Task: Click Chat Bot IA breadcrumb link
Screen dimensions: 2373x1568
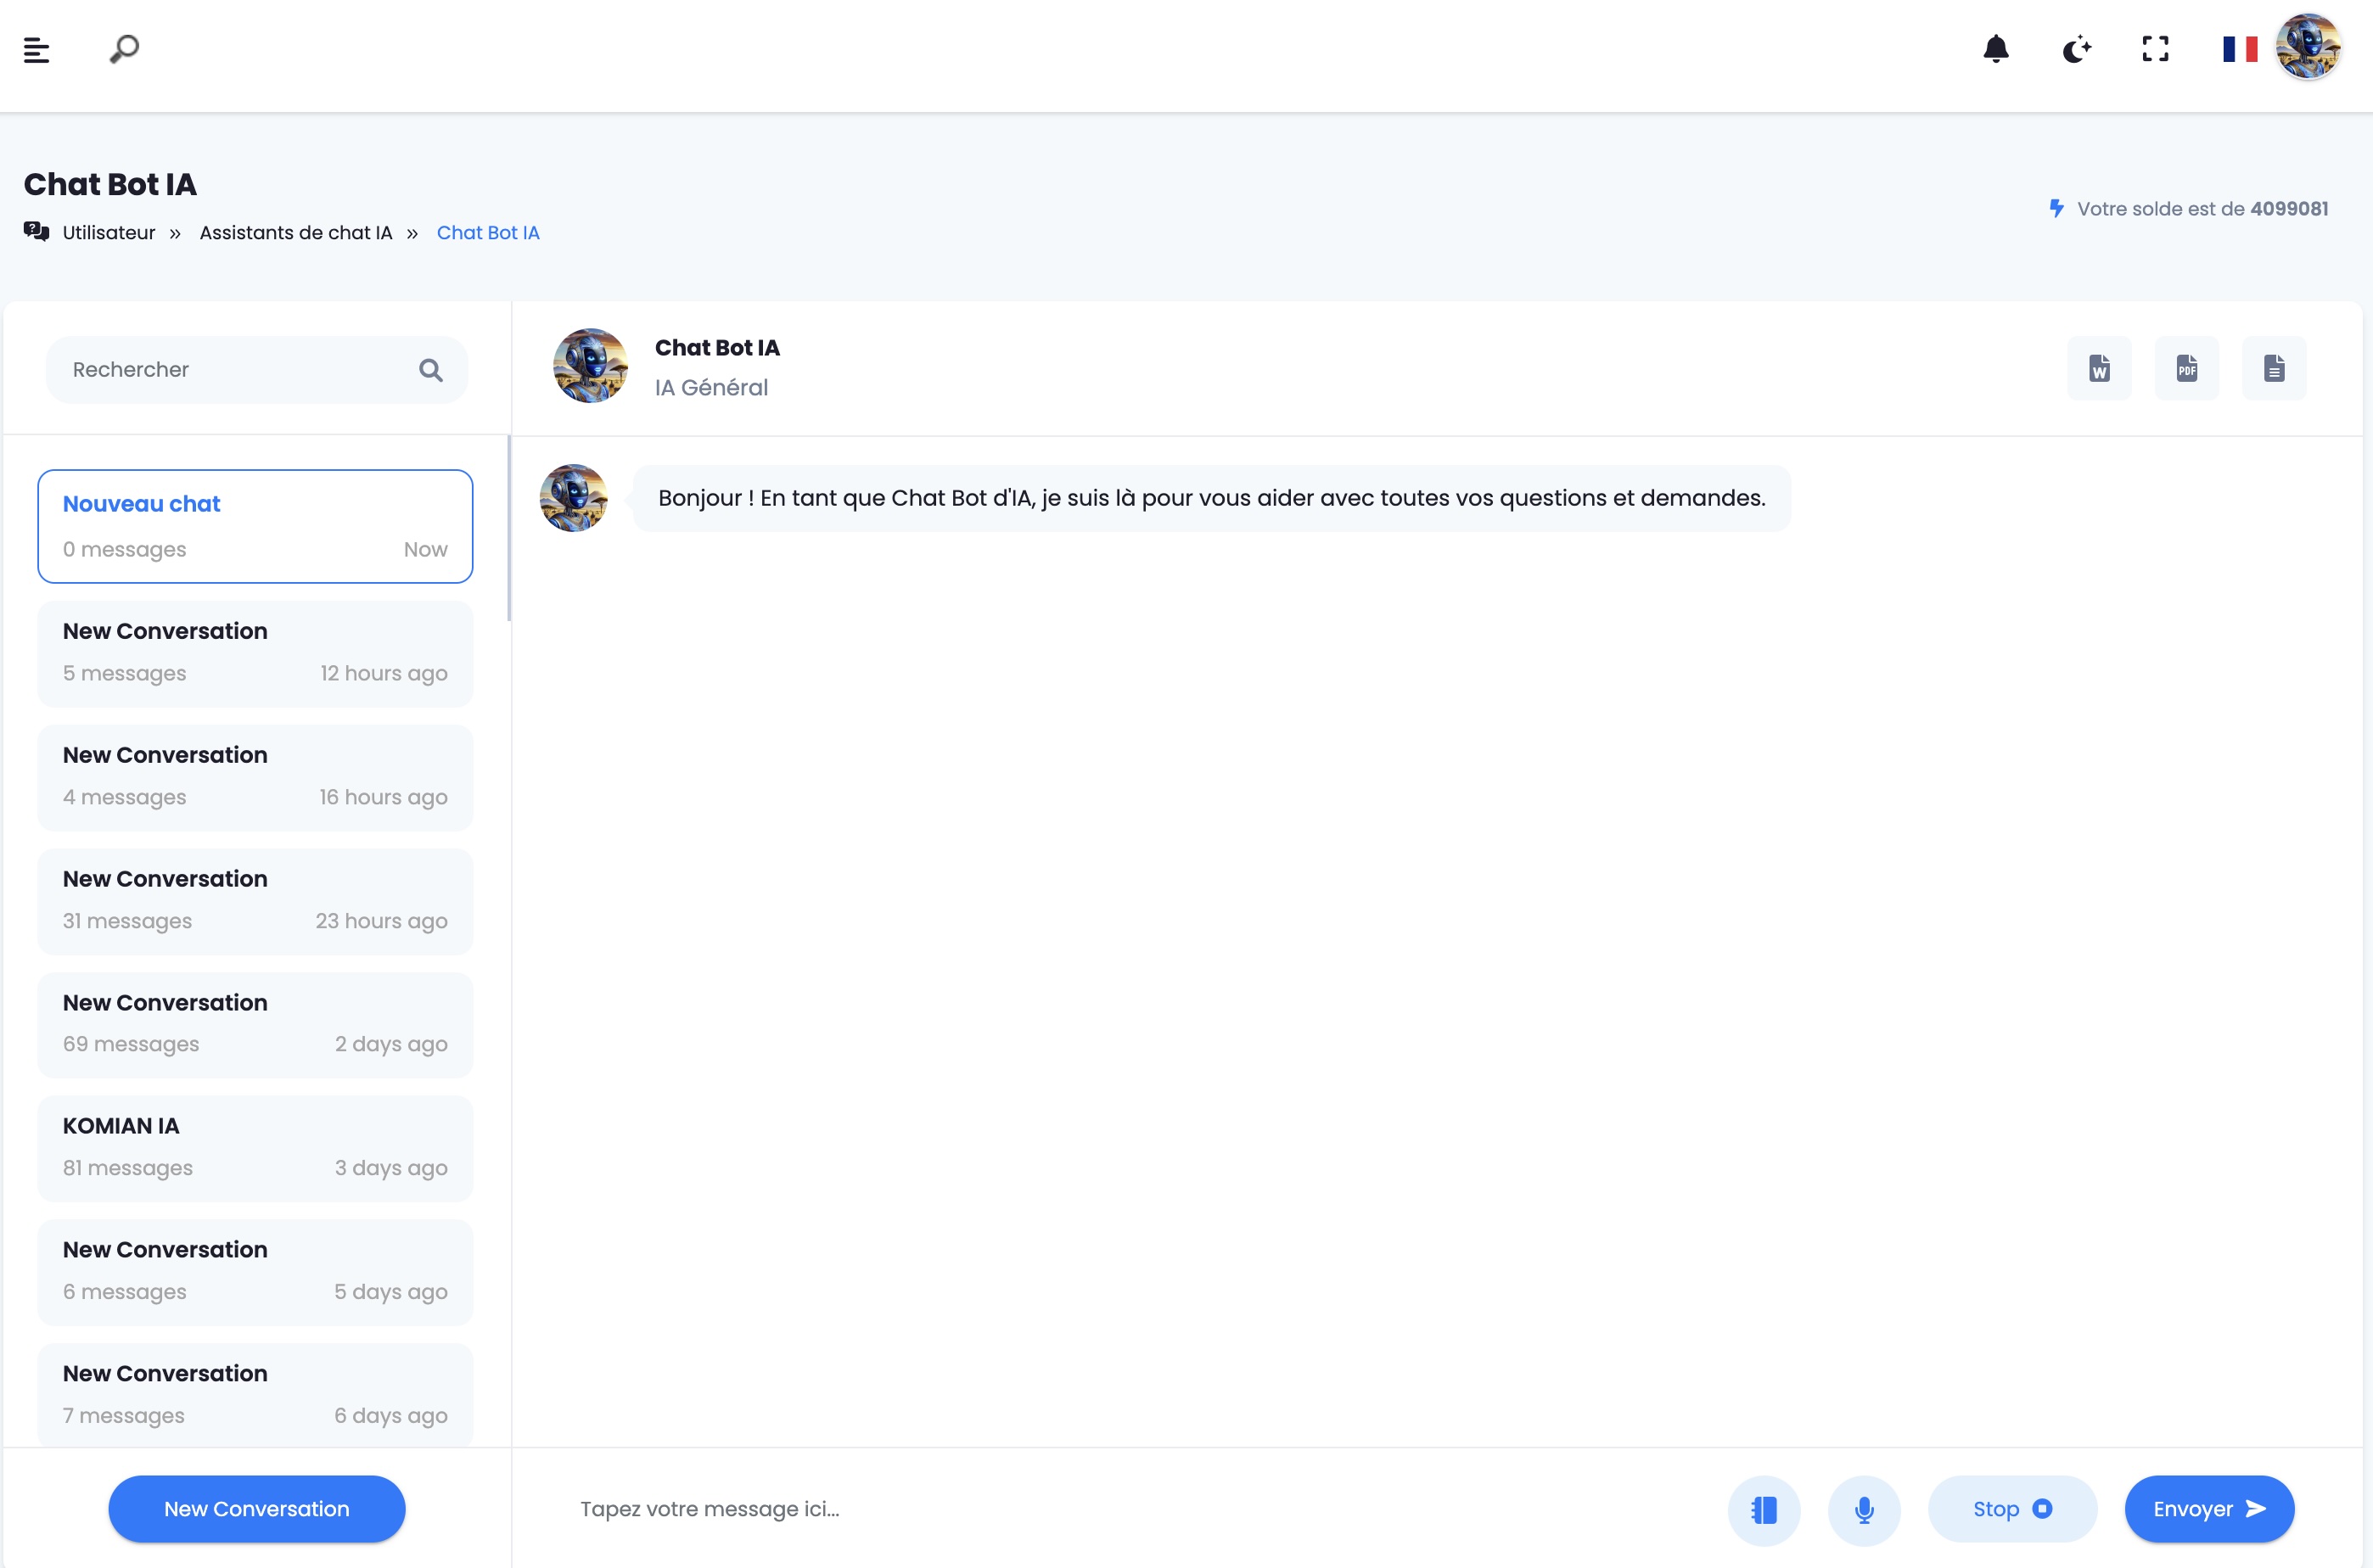Action: click(x=488, y=233)
